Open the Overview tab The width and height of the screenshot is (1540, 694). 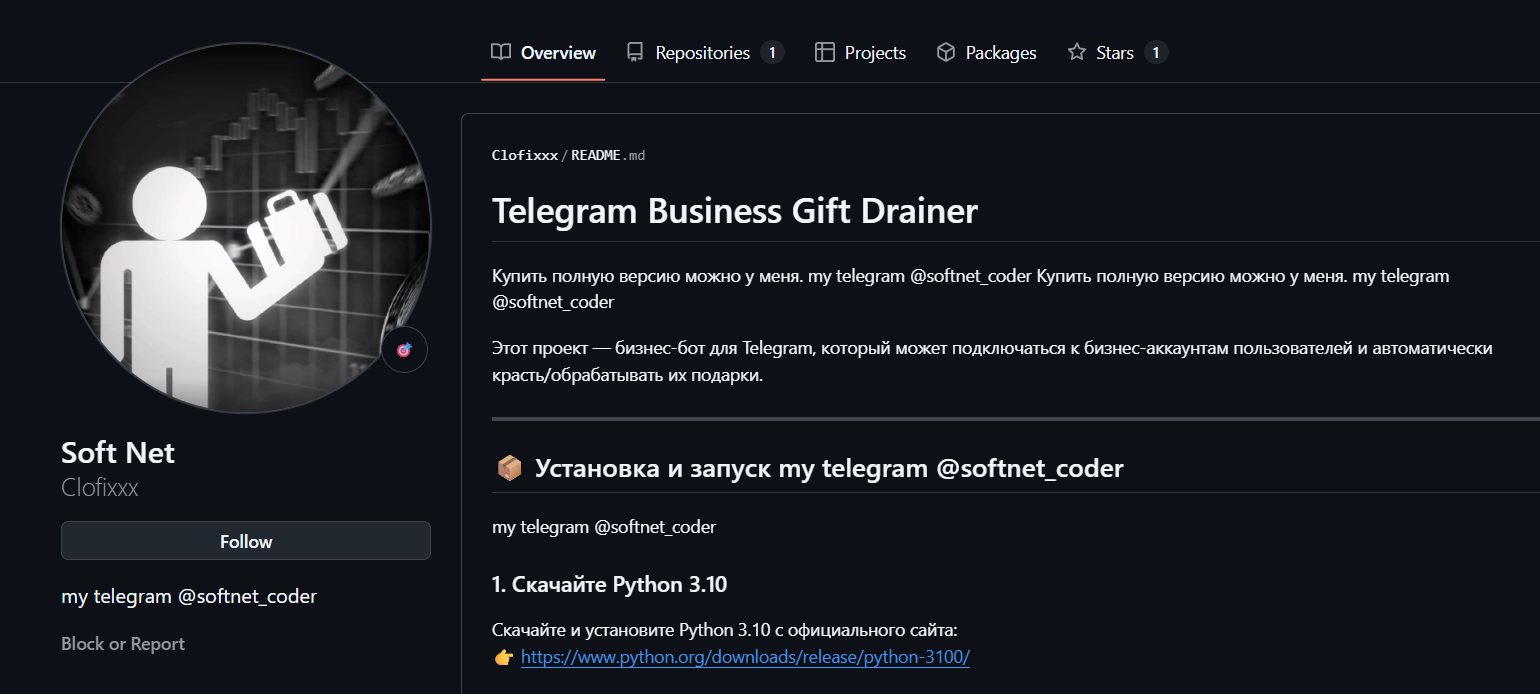pyautogui.click(x=543, y=53)
